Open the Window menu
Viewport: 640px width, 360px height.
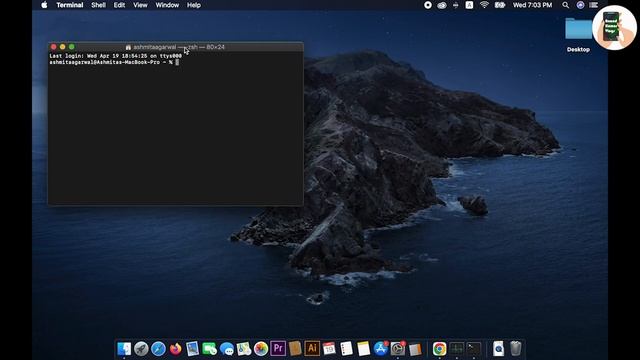(167, 5)
